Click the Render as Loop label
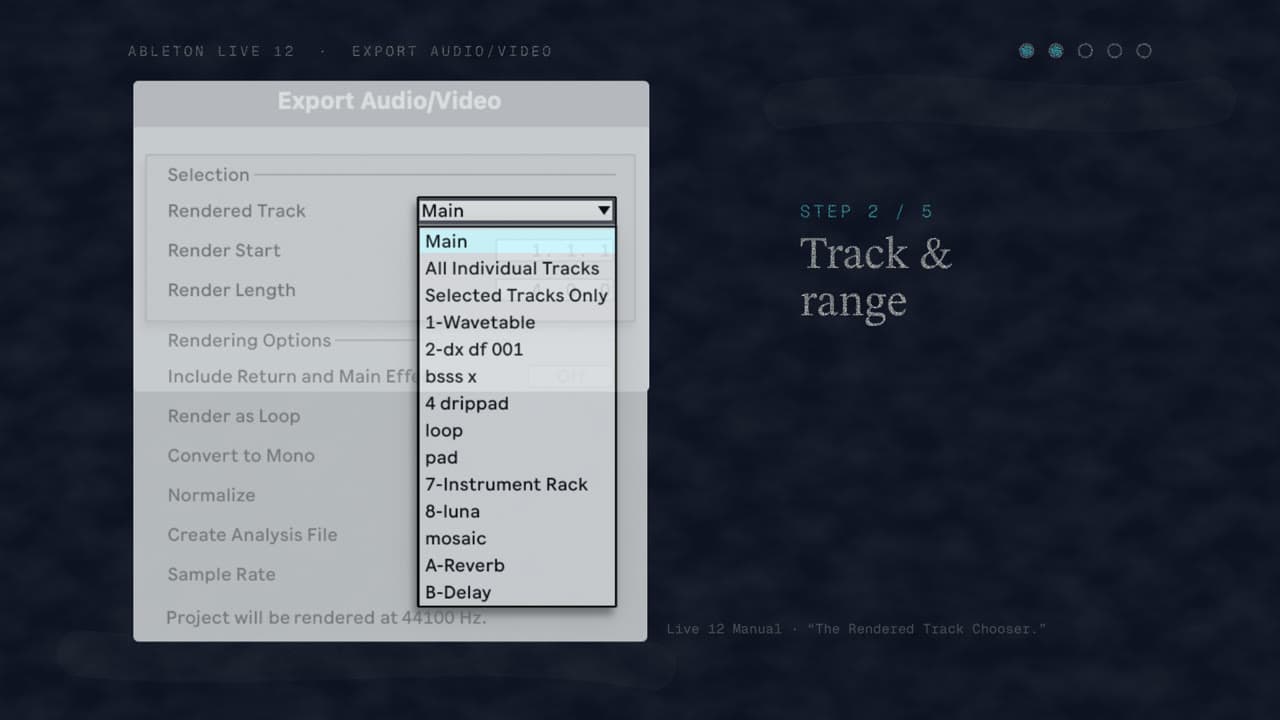The width and height of the screenshot is (1280, 720). pos(233,416)
